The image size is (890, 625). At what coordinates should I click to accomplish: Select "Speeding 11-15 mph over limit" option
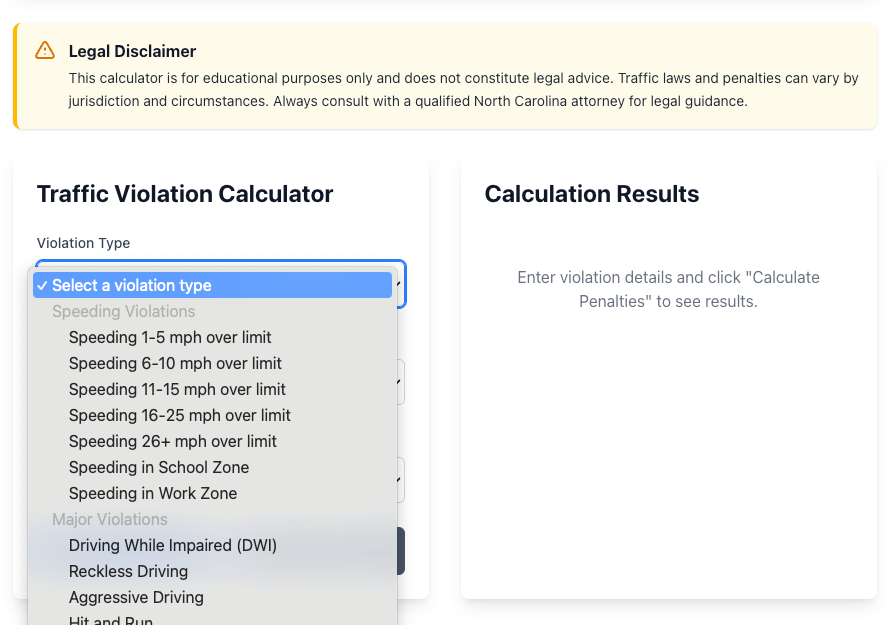pos(177,389)
